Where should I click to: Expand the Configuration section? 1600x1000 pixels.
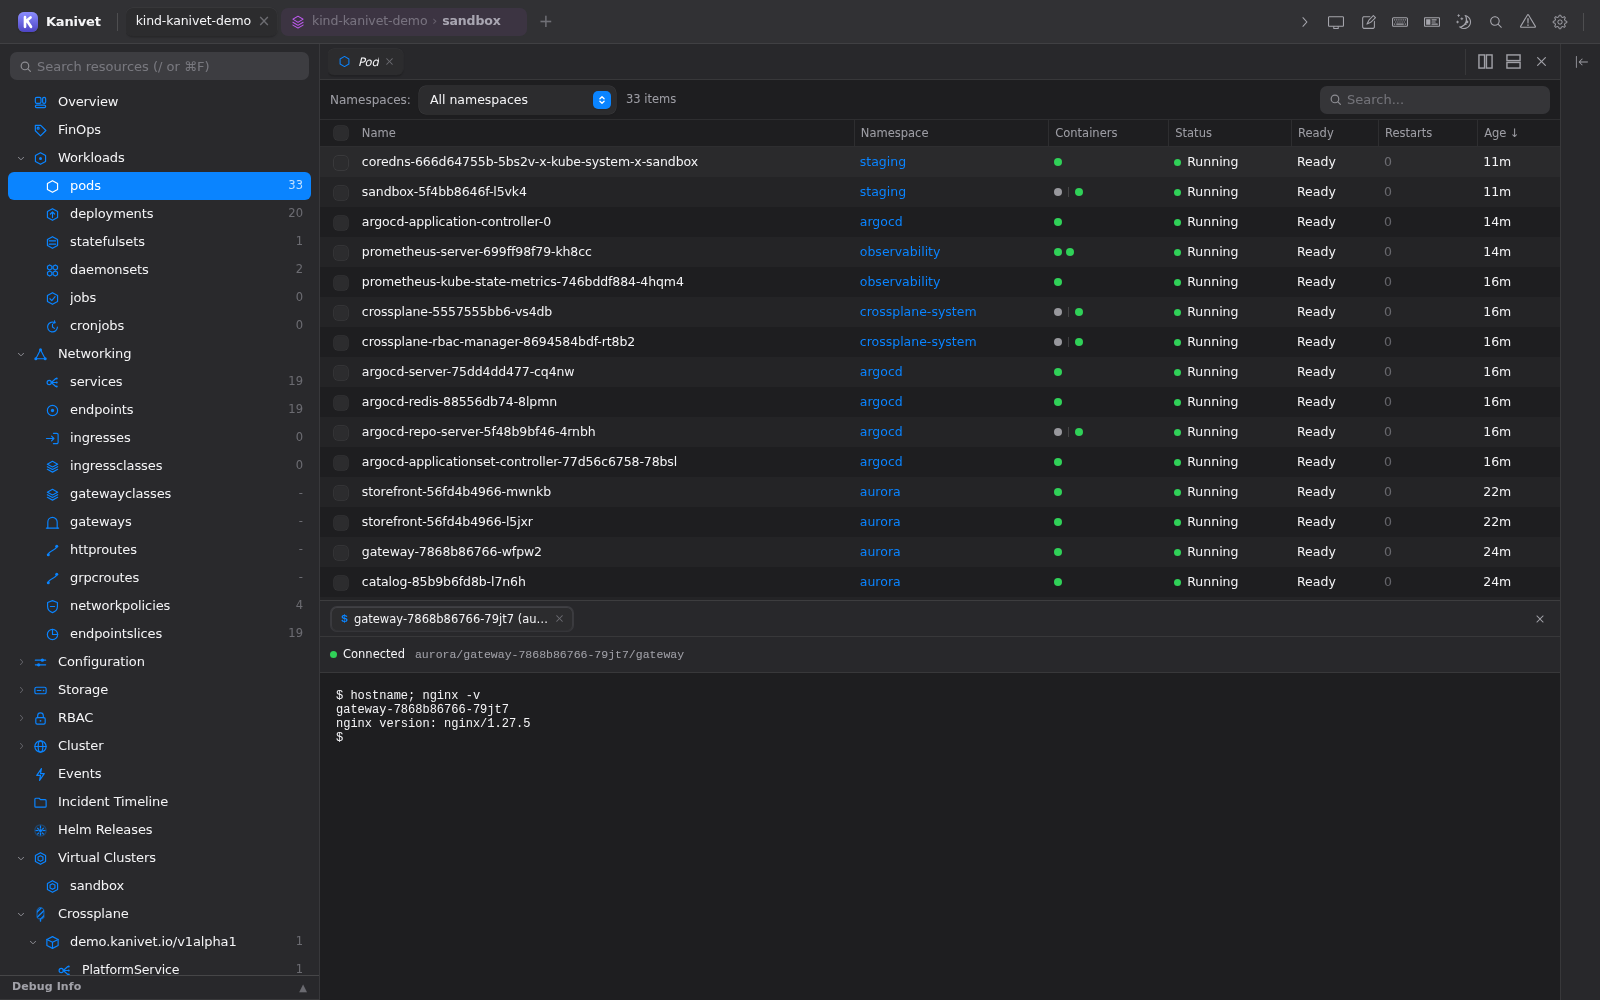[x=21, y=662]
